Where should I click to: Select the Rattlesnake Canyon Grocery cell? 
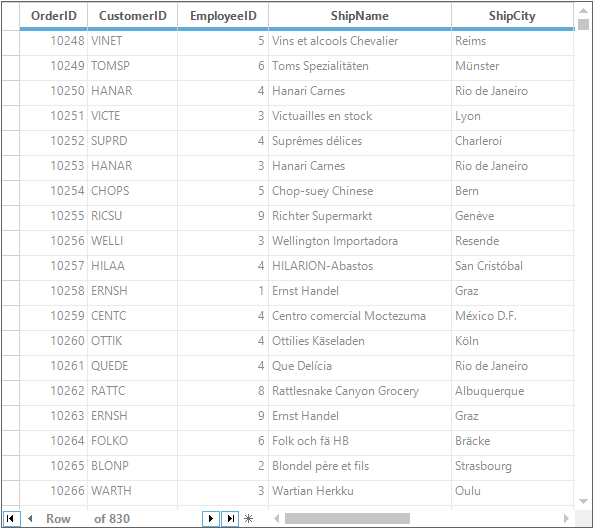pyautogui.click(x=360, y=391)
